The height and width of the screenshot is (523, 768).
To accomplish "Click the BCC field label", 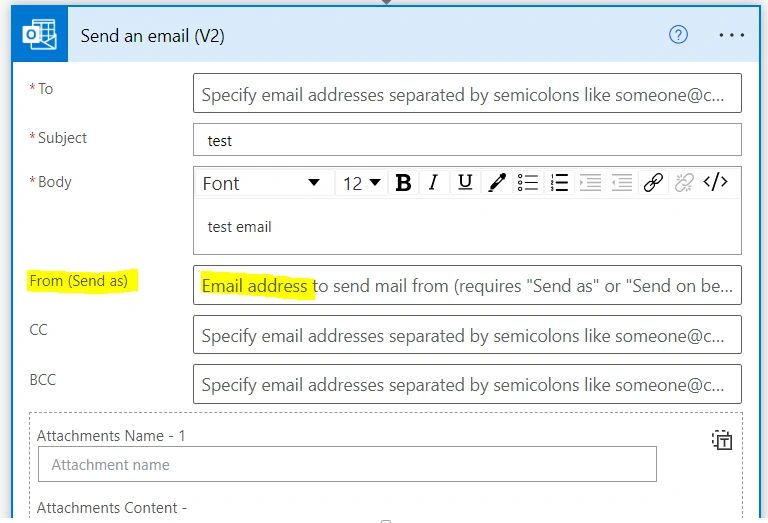I will pos(43,380).
